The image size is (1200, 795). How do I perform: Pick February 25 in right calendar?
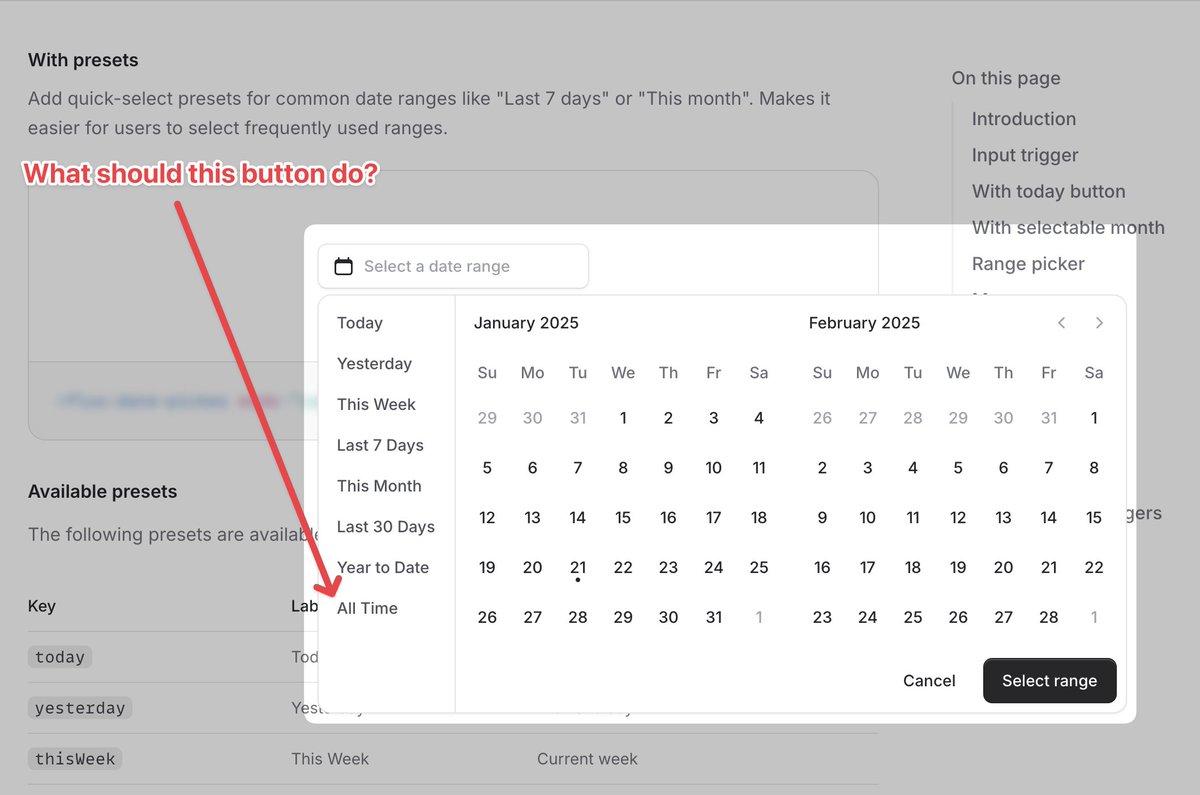click(913, 617)
